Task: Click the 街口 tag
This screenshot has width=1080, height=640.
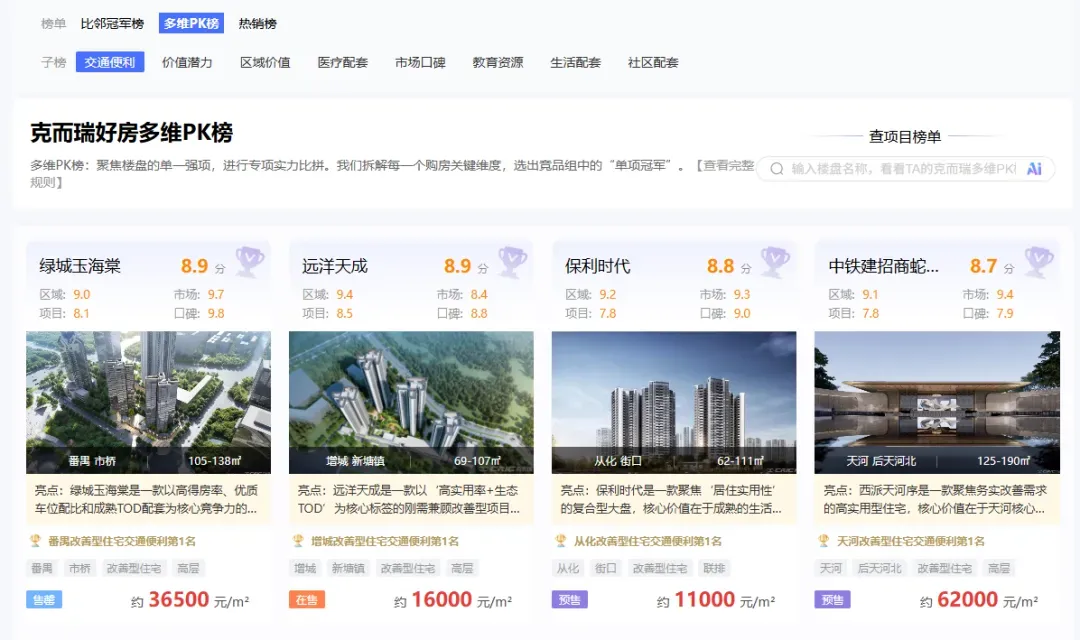Action: click(x=605, y=568)
